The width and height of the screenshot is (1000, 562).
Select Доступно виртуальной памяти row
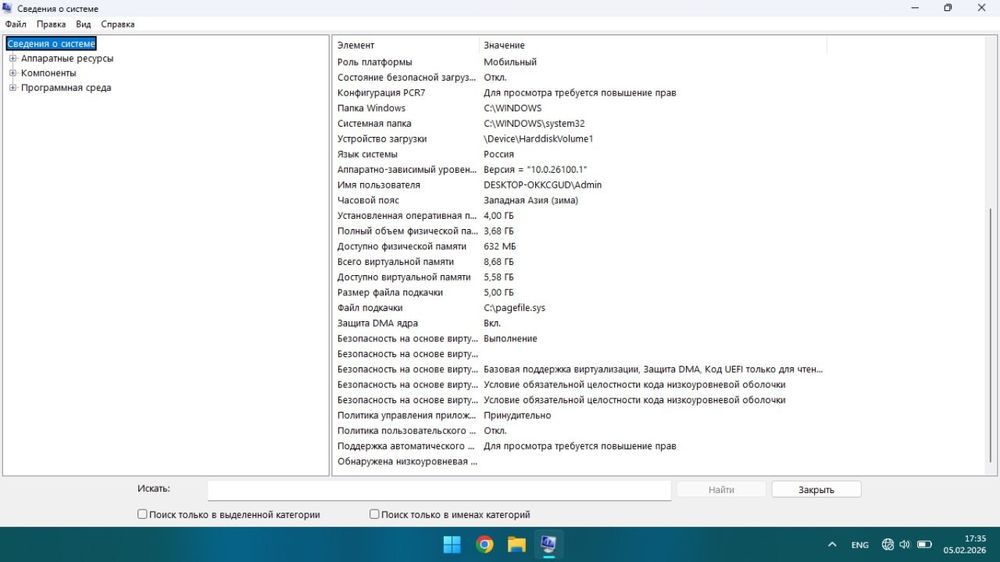pyautogui.click(x=580, y=277)
